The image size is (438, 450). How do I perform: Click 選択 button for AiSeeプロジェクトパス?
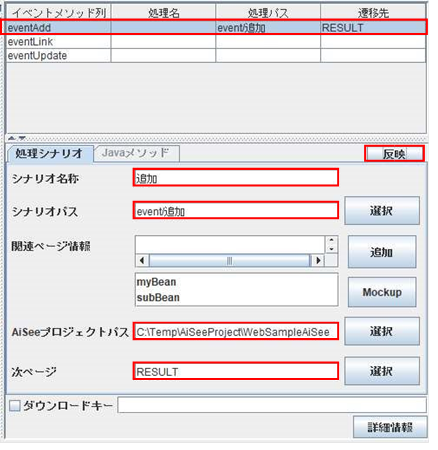(x=382, y=331)
